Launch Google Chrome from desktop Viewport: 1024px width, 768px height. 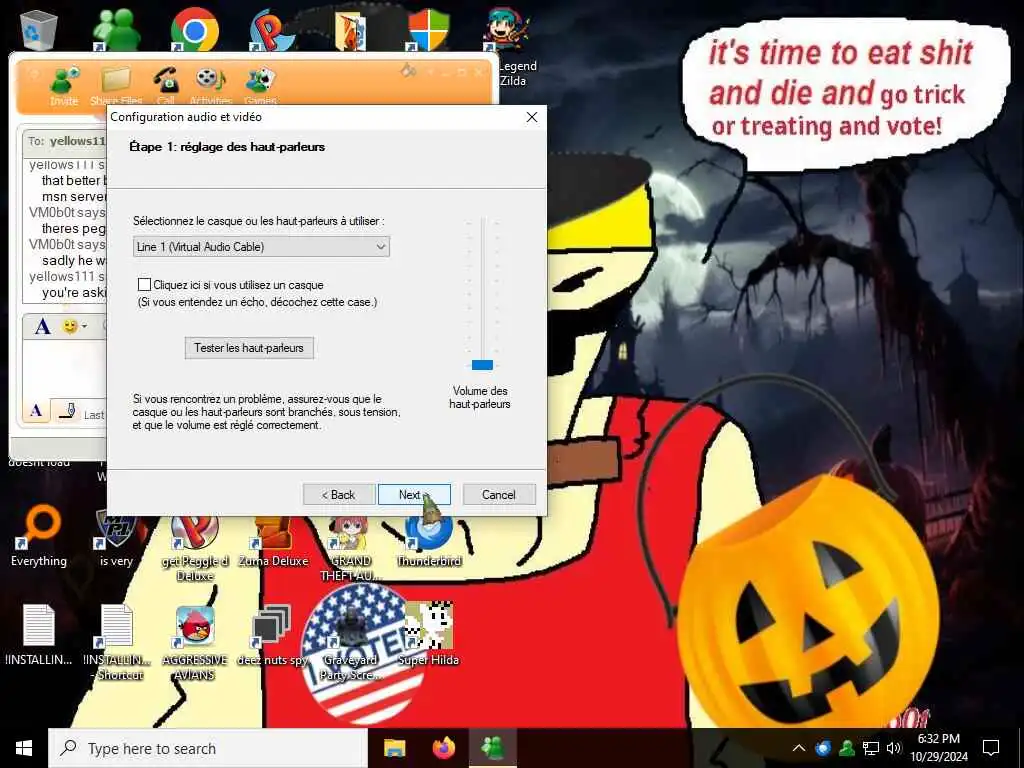point(195,29)
